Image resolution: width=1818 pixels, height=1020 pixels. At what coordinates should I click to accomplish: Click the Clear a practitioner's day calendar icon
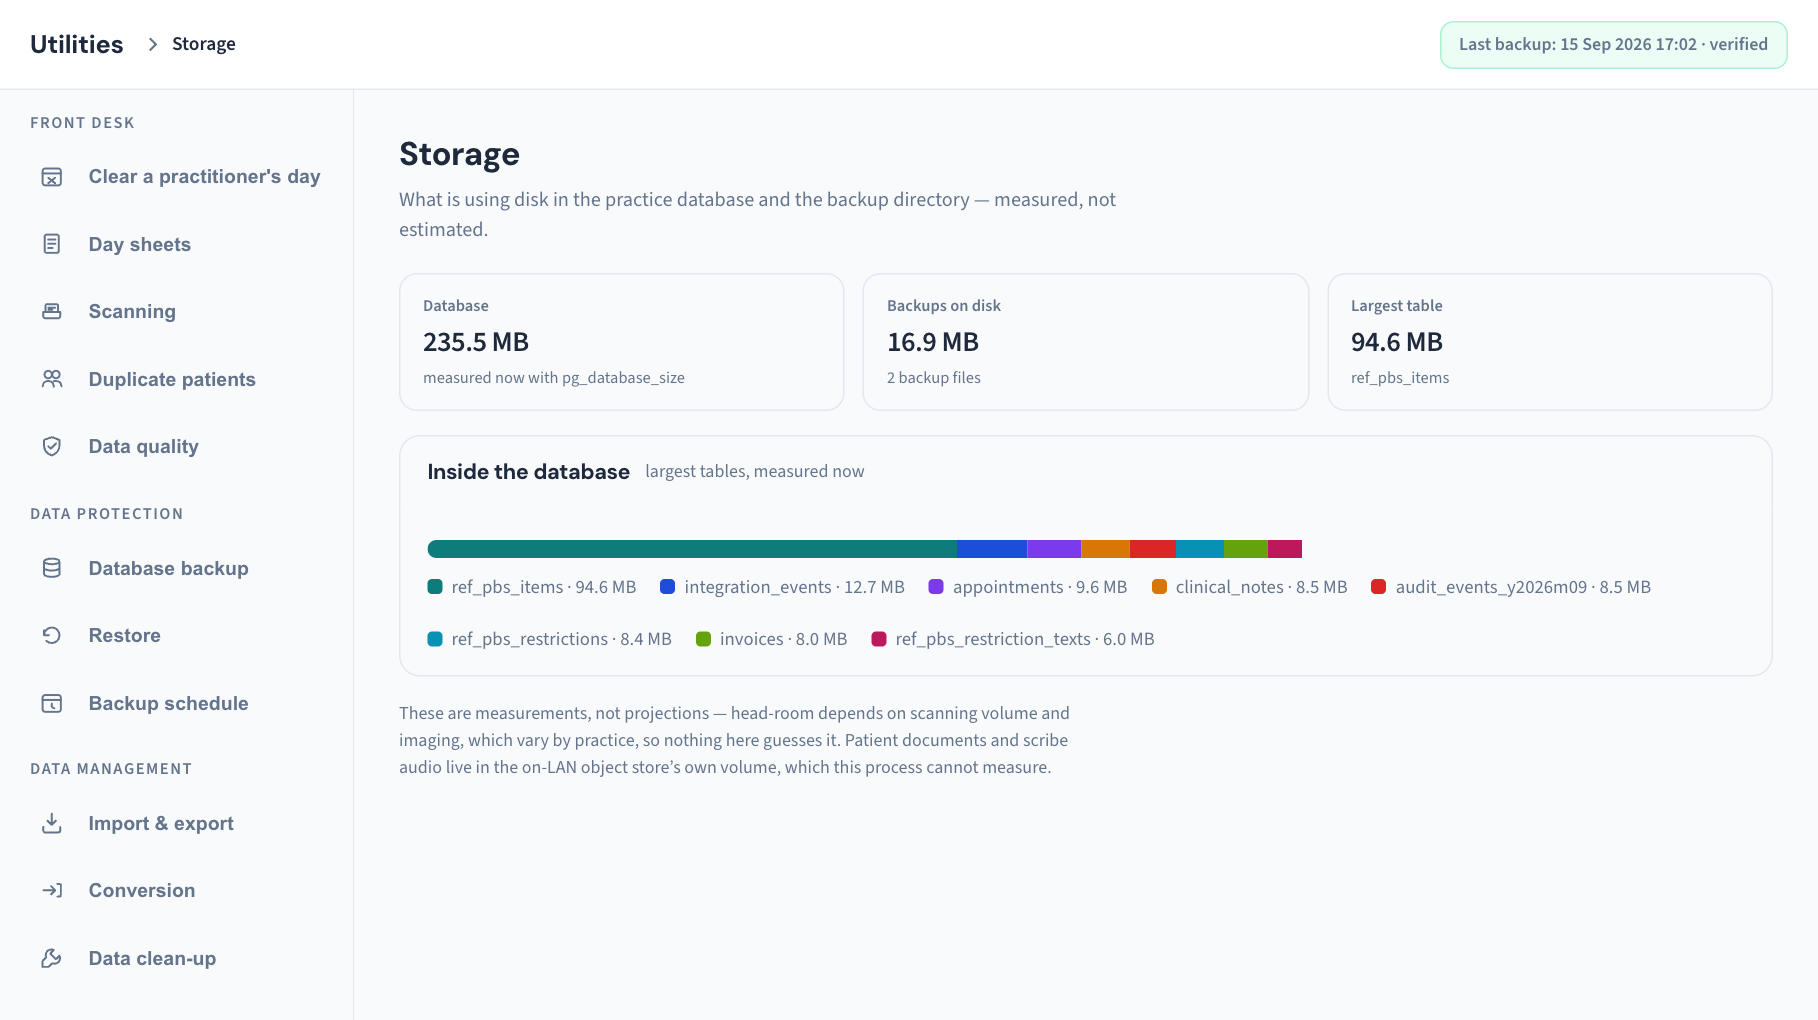[52, 177]
